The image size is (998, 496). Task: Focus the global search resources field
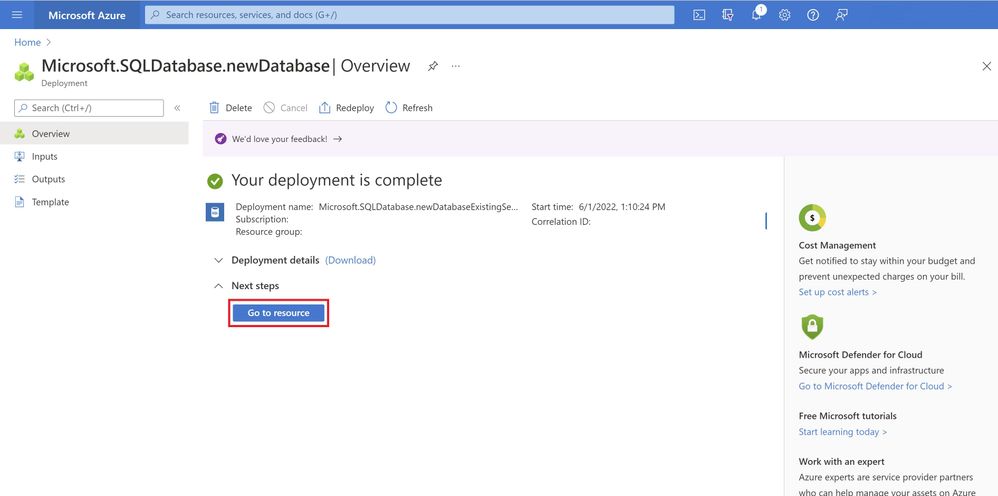(x=409, y=15)
